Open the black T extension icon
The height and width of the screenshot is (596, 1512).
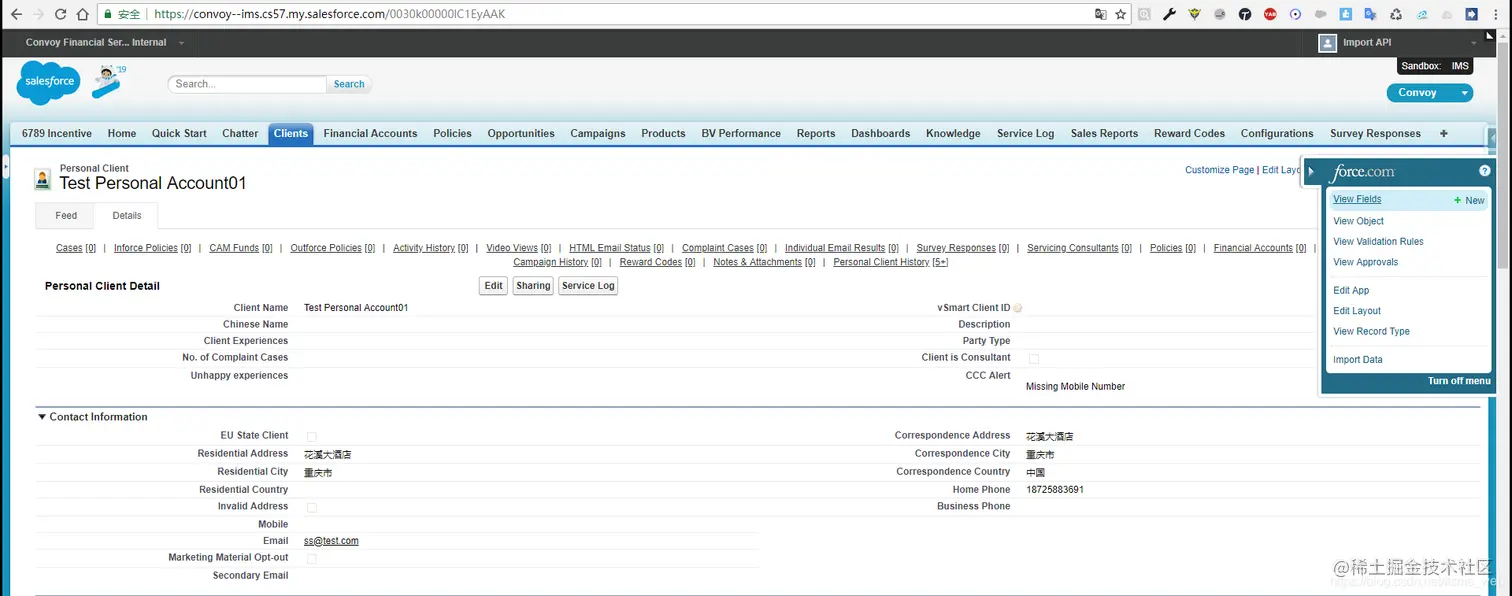pos(1245,14)
